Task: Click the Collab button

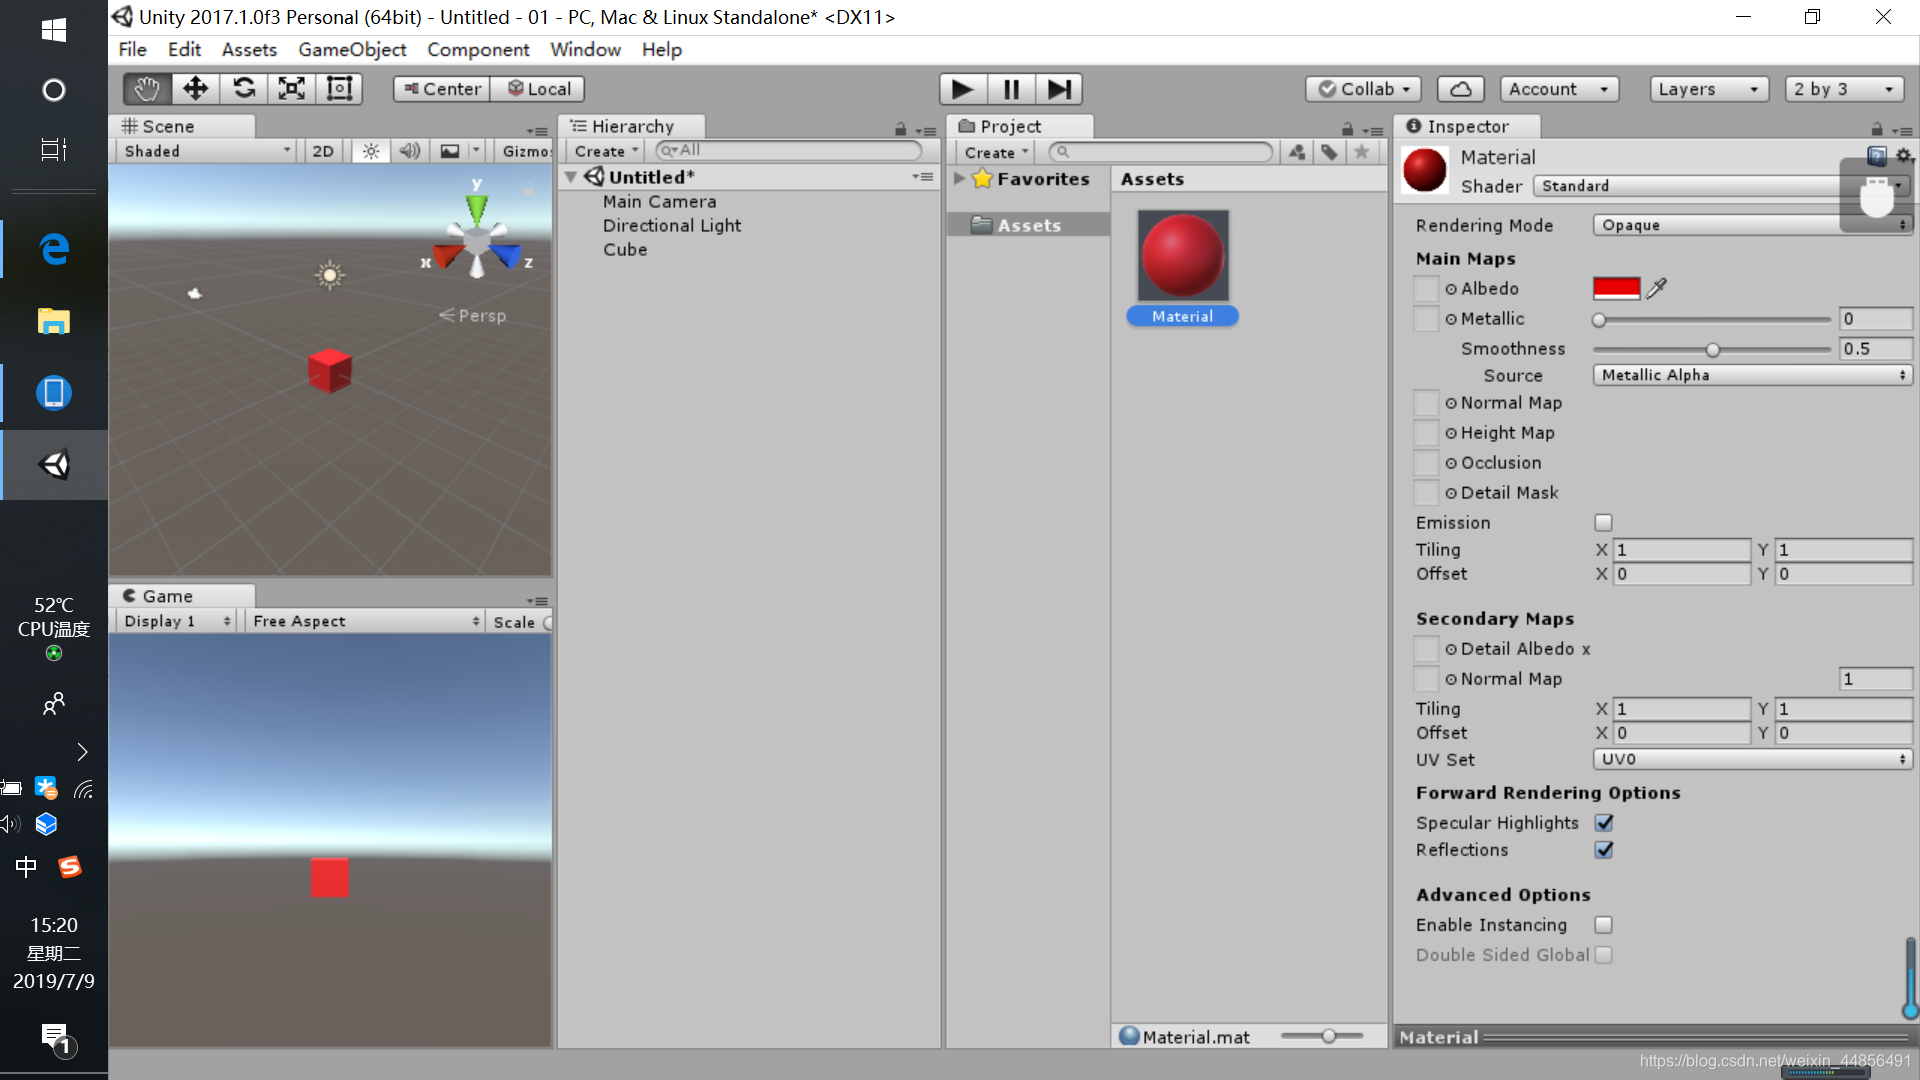Action: coord(1363,89)
